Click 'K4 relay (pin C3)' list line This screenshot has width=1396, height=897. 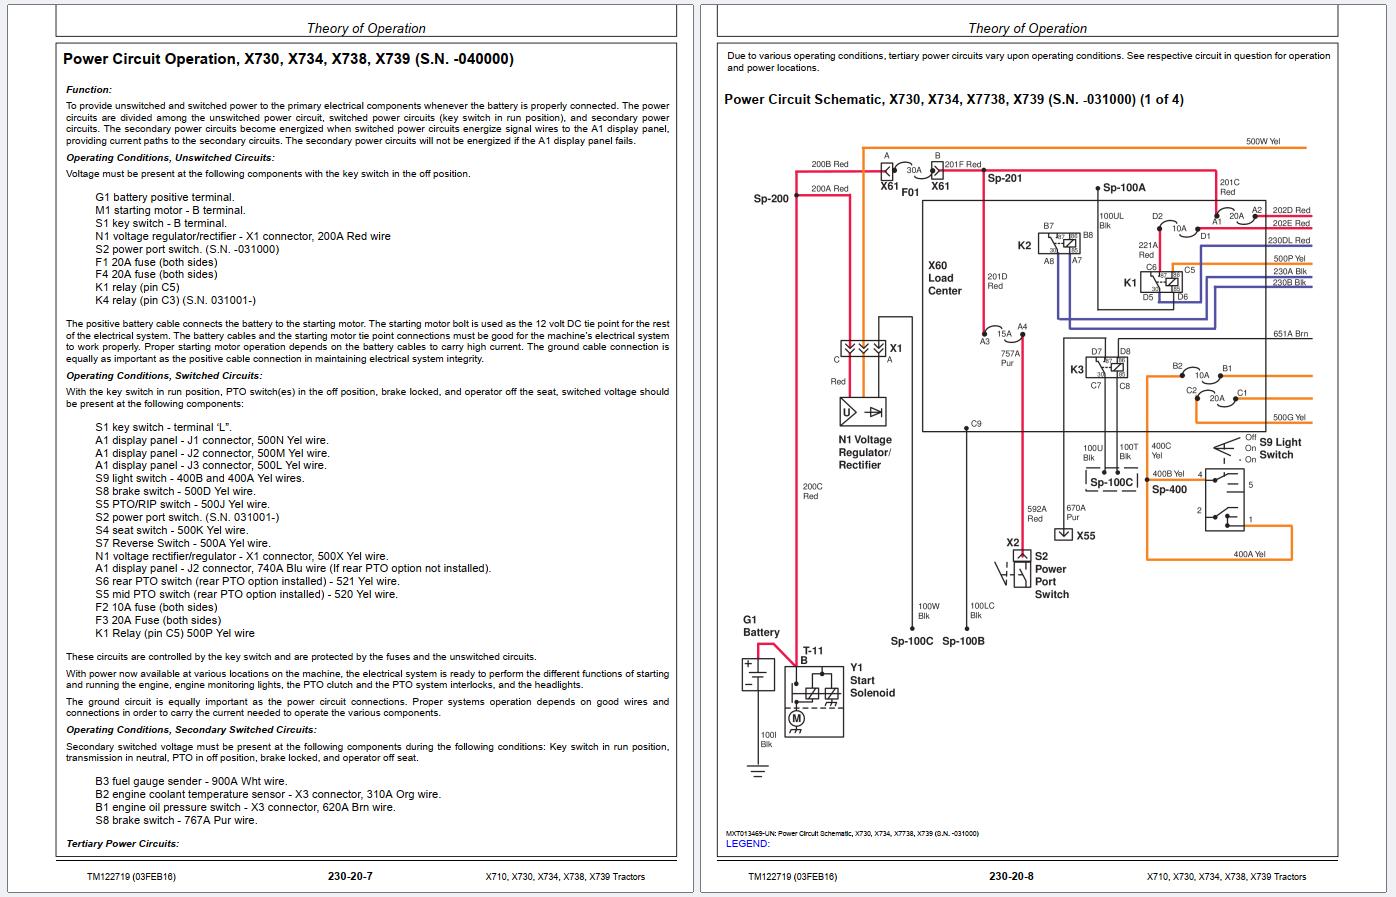pos(176,301)
